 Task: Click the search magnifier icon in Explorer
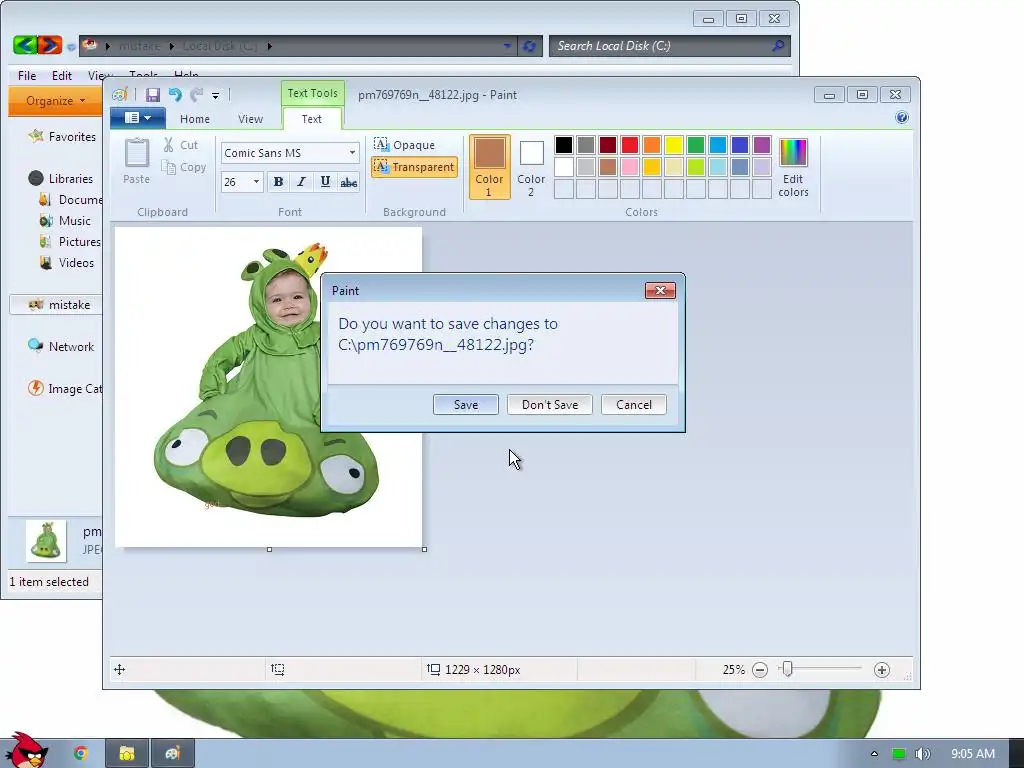[778, 46]
